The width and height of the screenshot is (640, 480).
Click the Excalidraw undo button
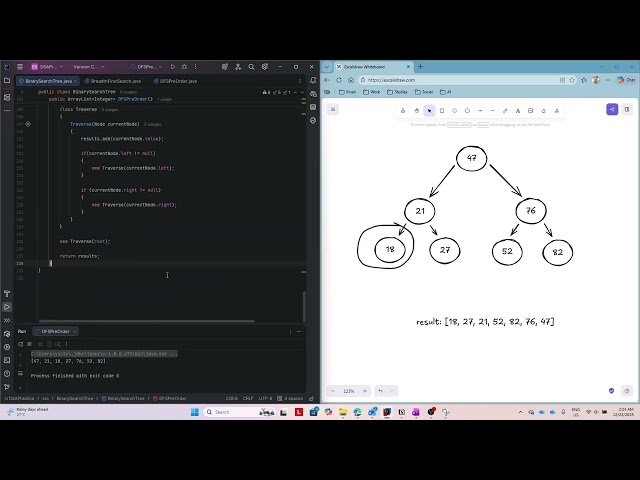(380, 391)
